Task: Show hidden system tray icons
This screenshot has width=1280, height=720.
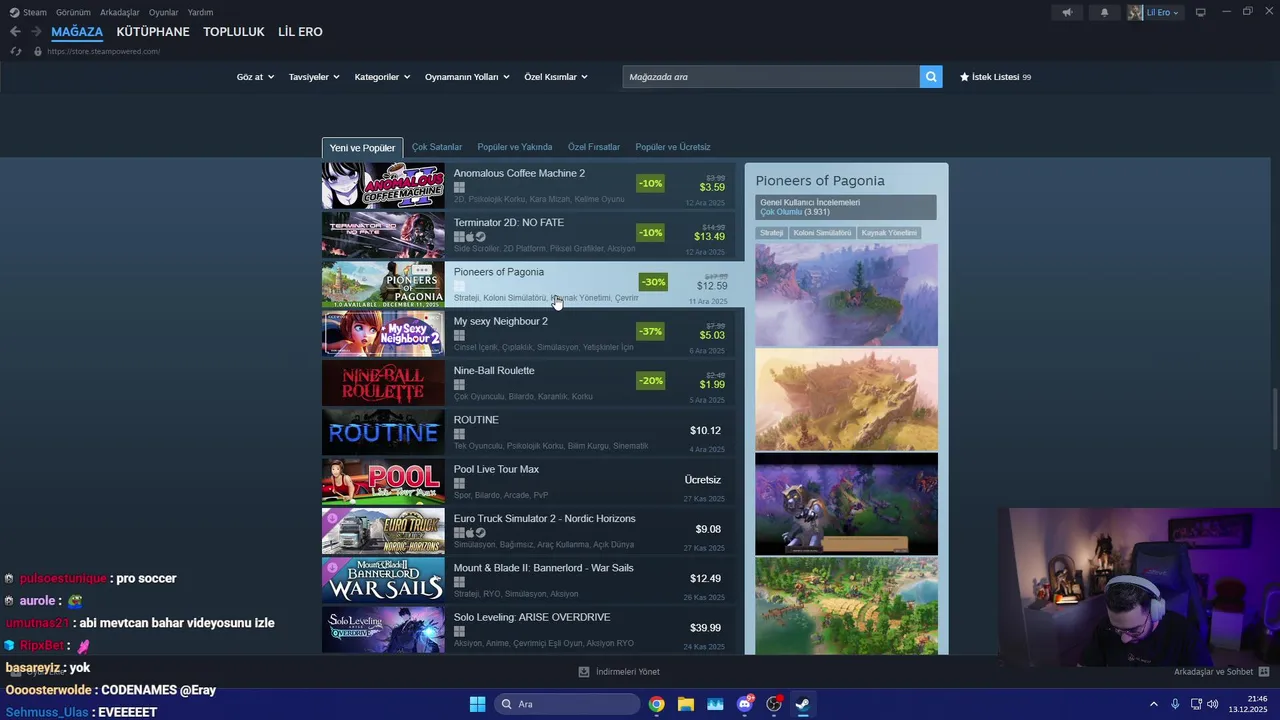Action: click(x=1153, y=704)
